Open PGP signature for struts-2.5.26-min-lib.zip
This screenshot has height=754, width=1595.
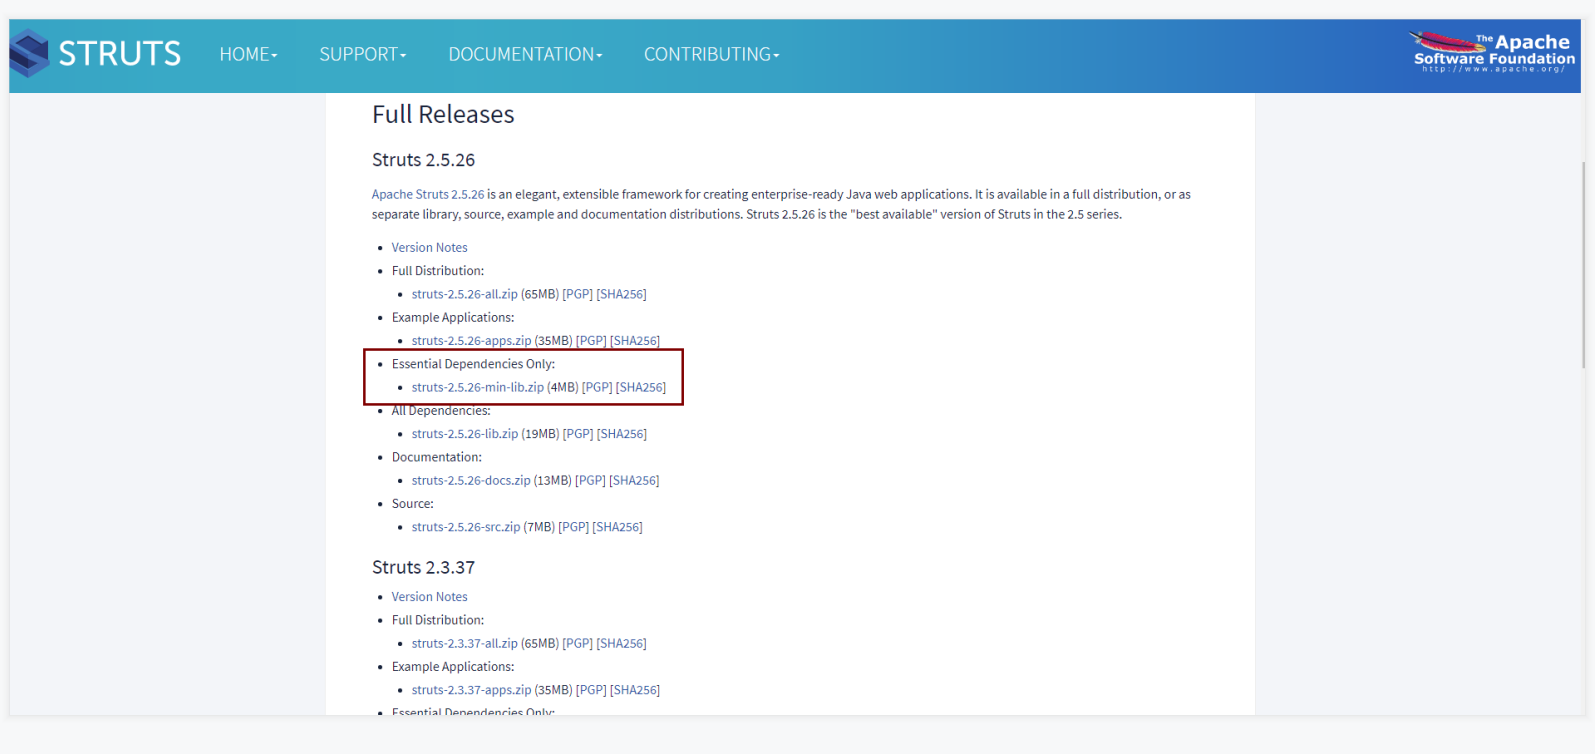(597, 387)
